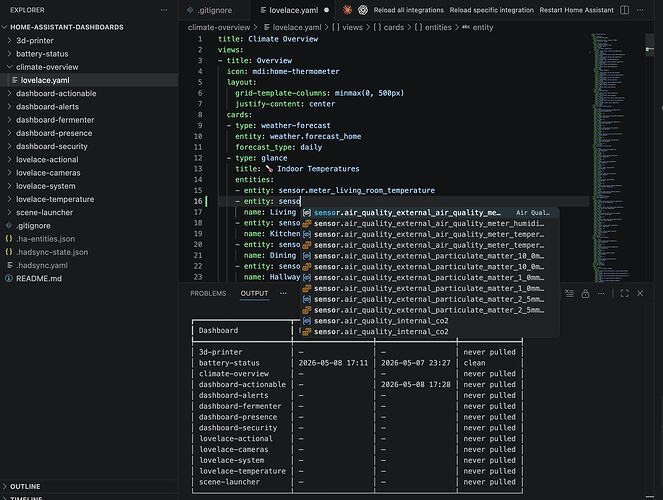
Task: Click Reload all integrations
Action: (408, 10)
